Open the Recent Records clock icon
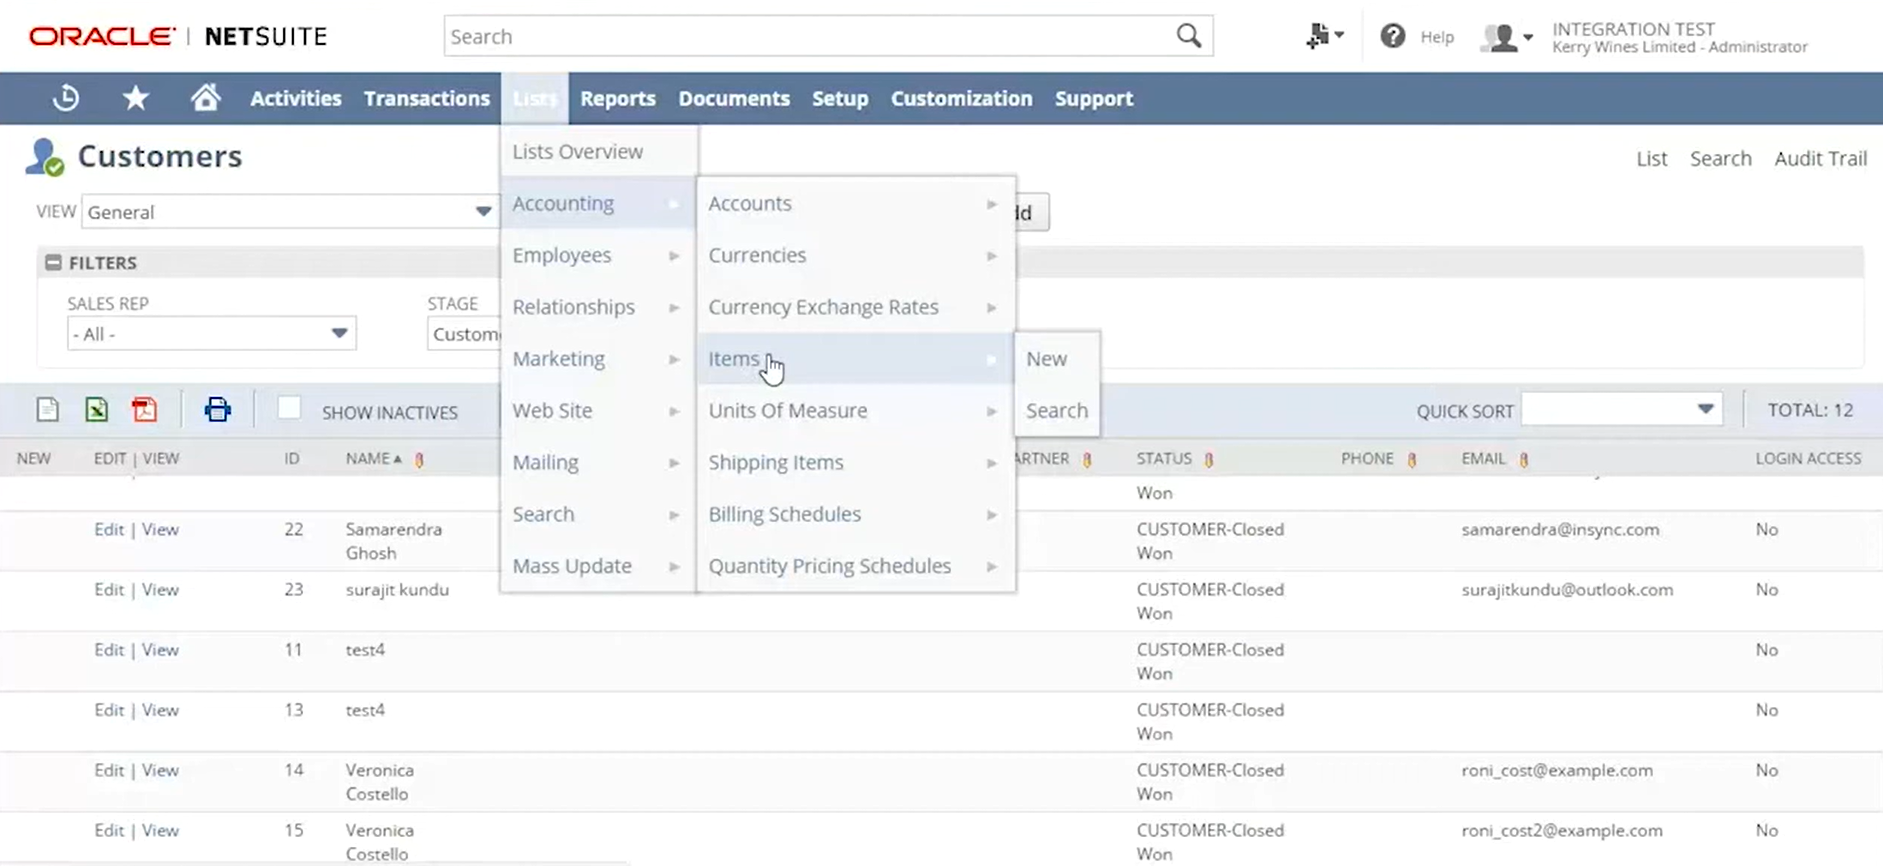This screenshot has width=1883, height=866. click(x=66, y=98)
